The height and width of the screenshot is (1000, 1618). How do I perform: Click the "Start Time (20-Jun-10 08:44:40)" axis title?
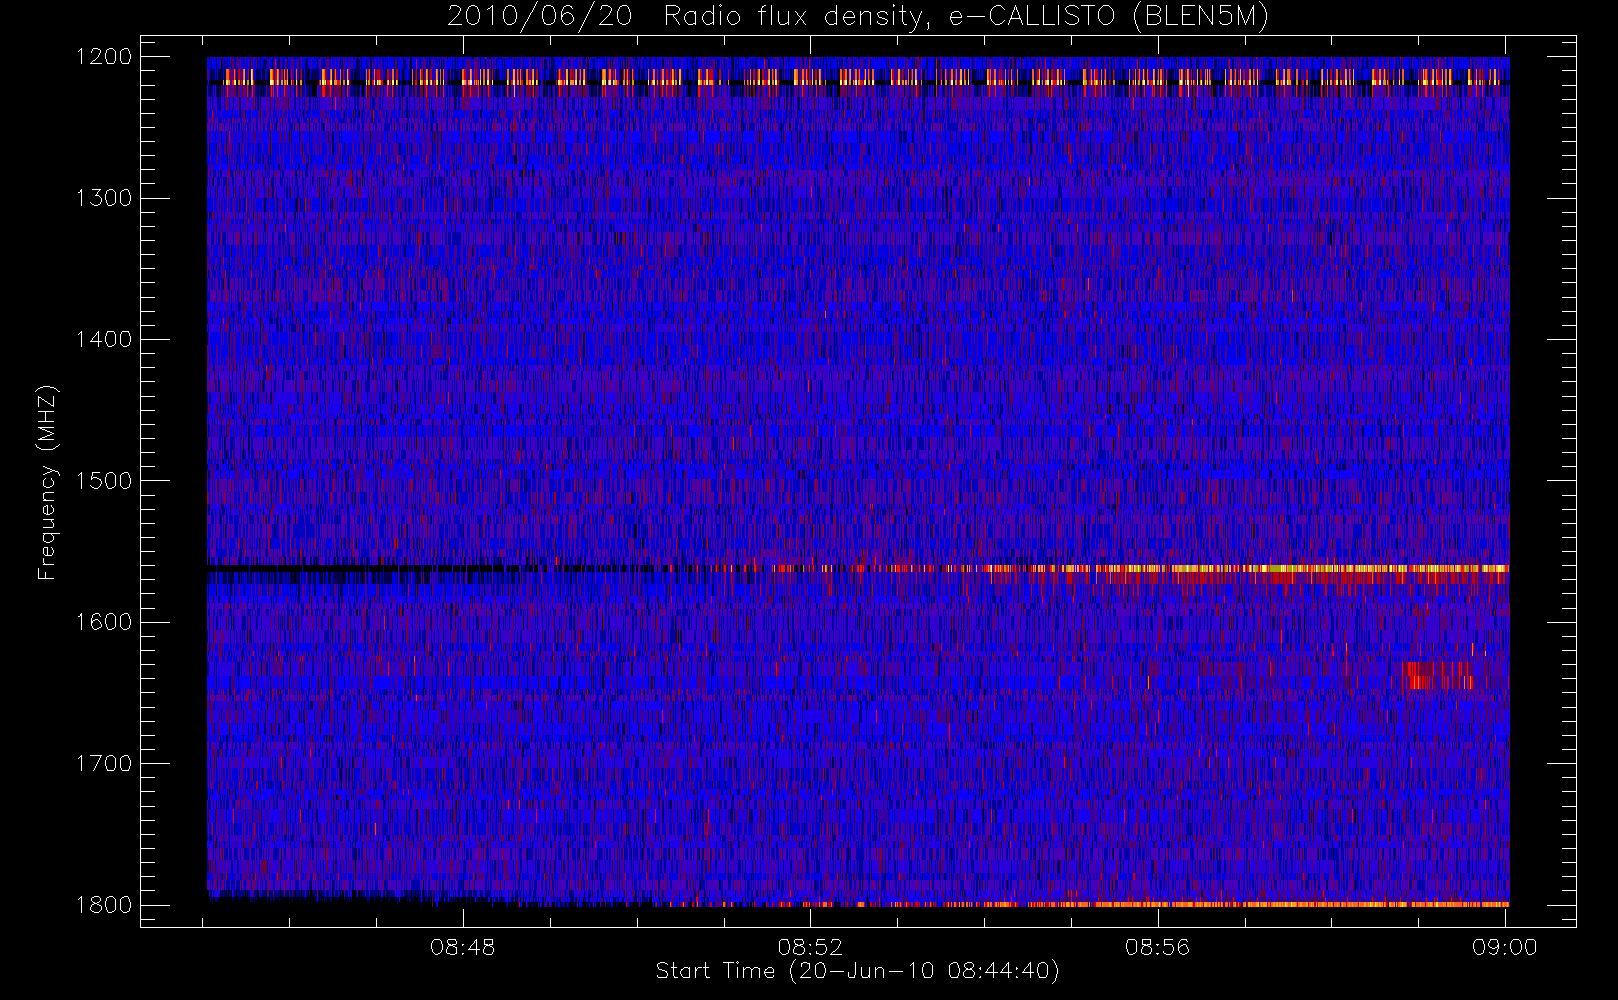(858, 971)
